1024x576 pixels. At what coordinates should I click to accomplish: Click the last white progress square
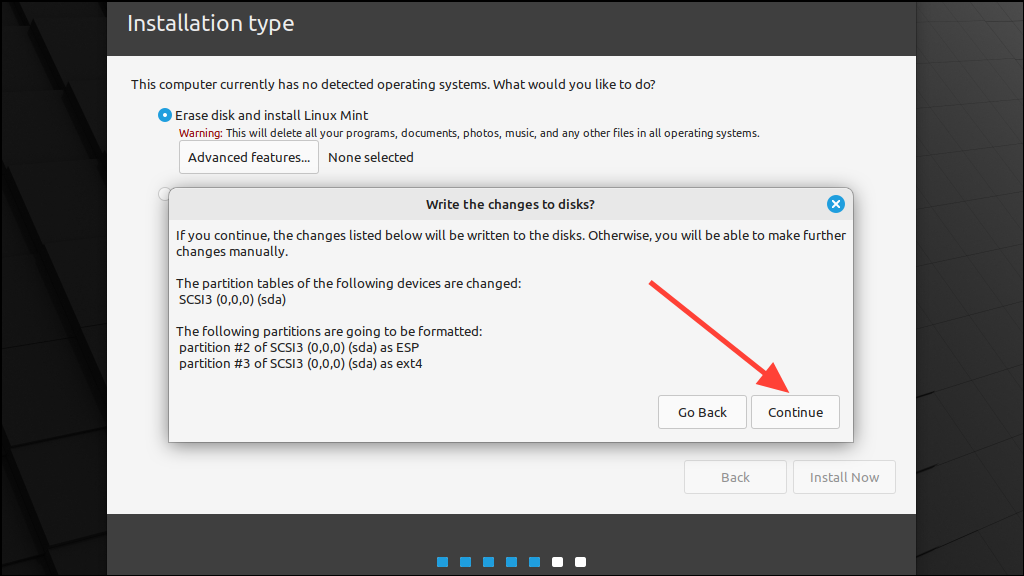coord(580,562)
